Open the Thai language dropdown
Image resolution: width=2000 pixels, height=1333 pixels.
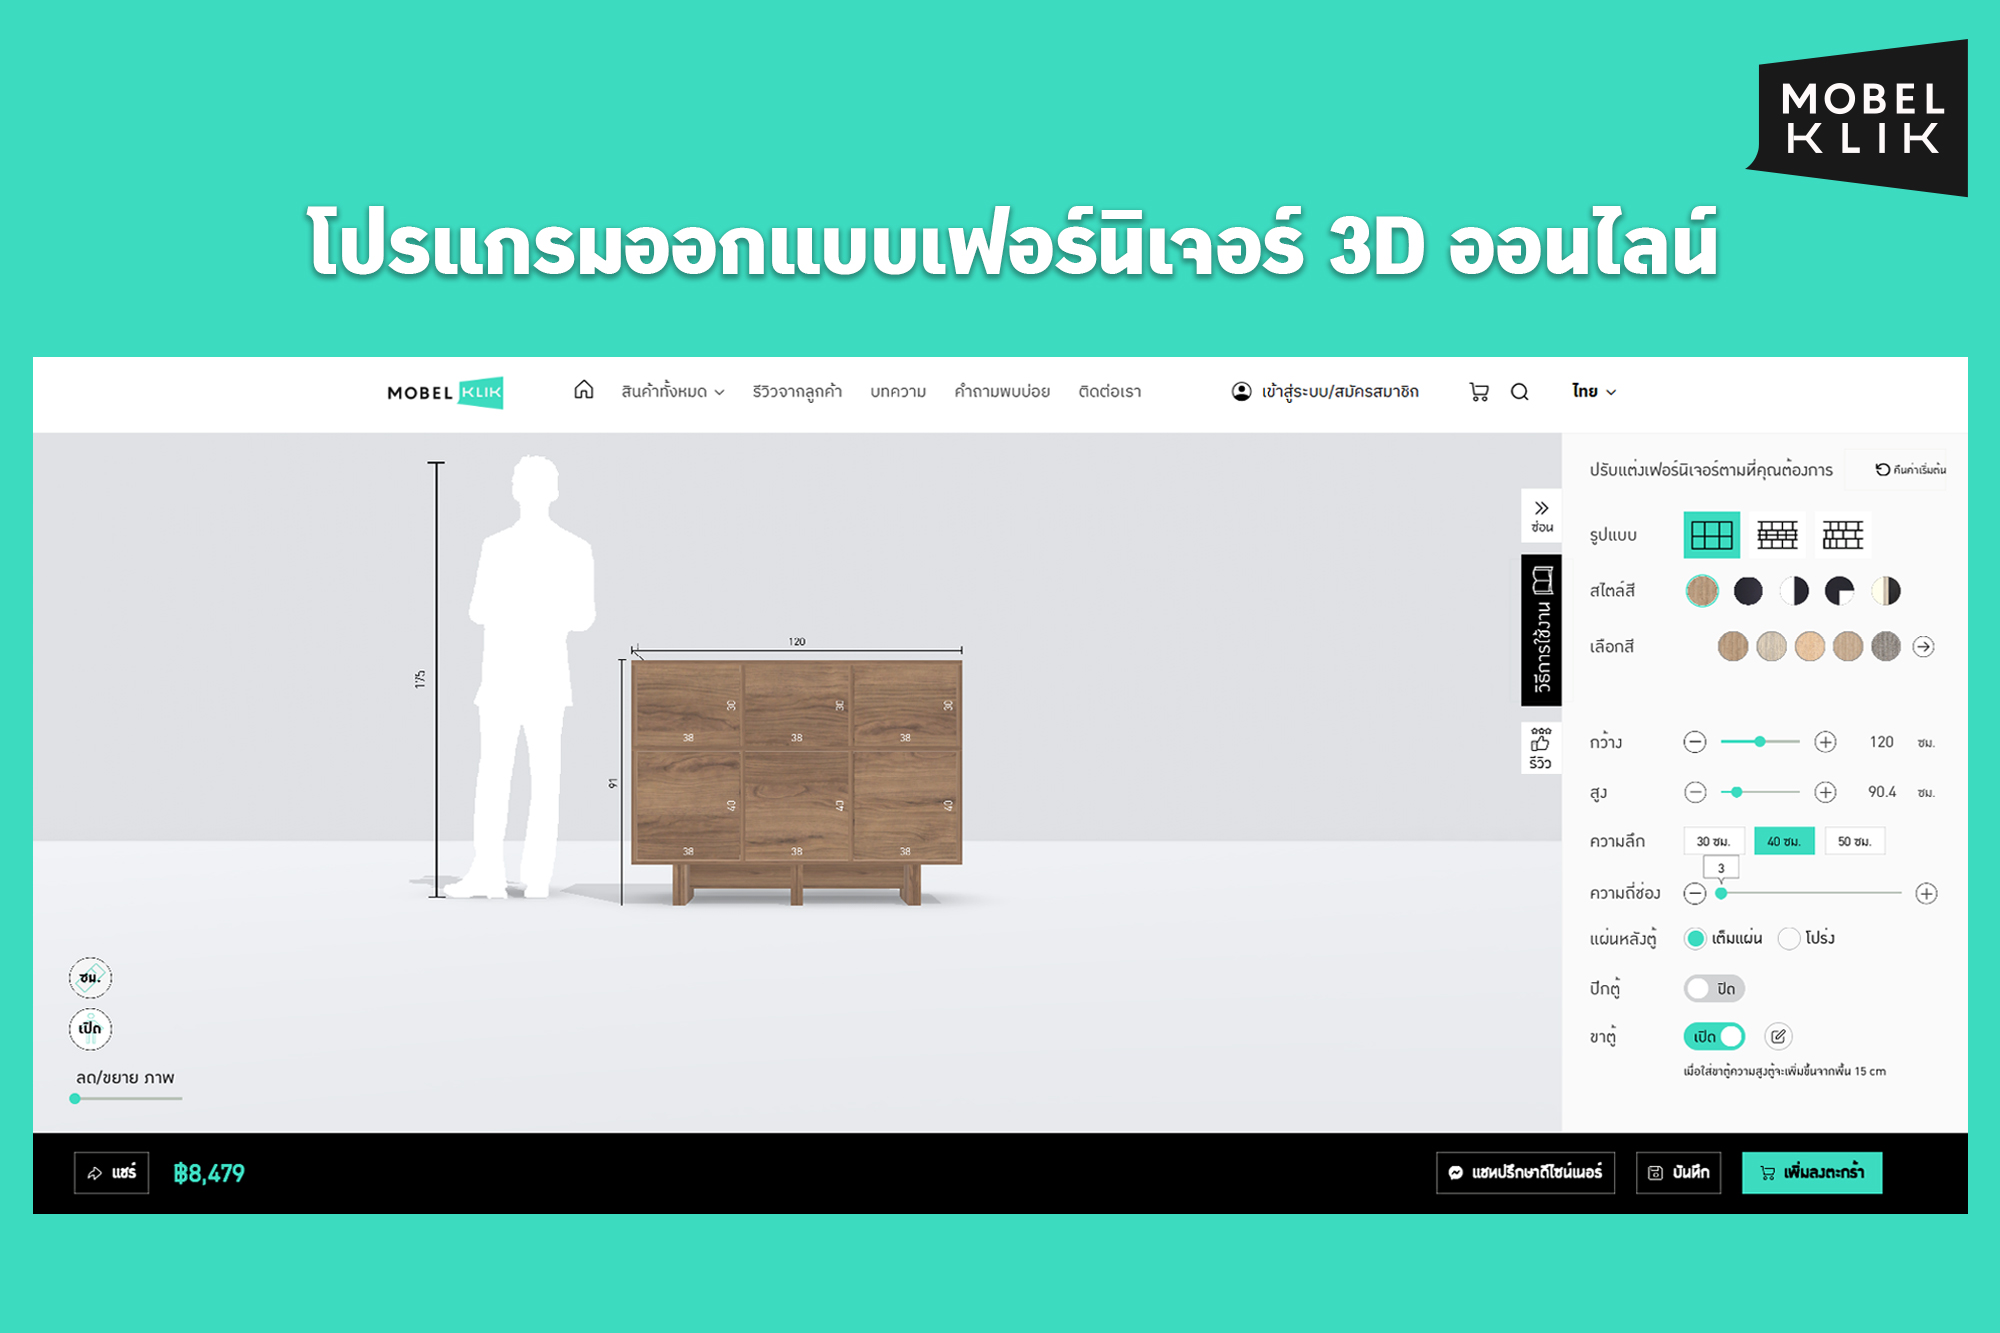pyautogui.click(x=1593, y=391)
